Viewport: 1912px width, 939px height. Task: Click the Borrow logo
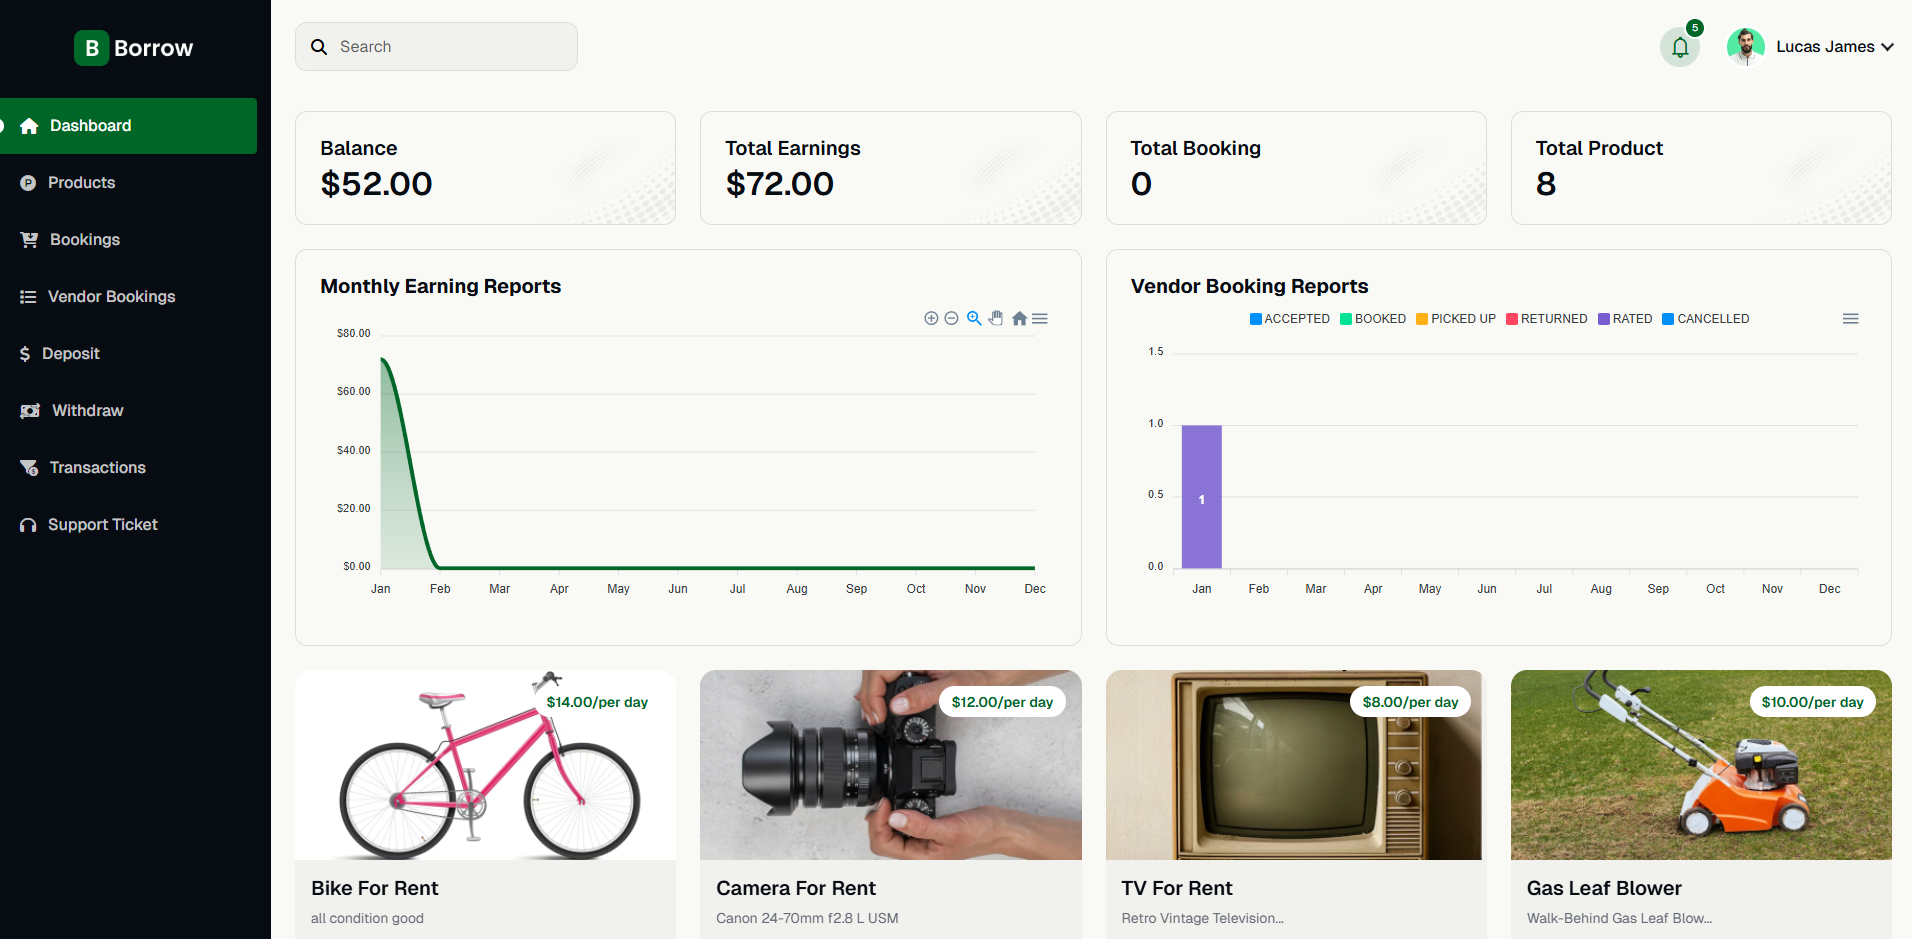tap(134, 48)
